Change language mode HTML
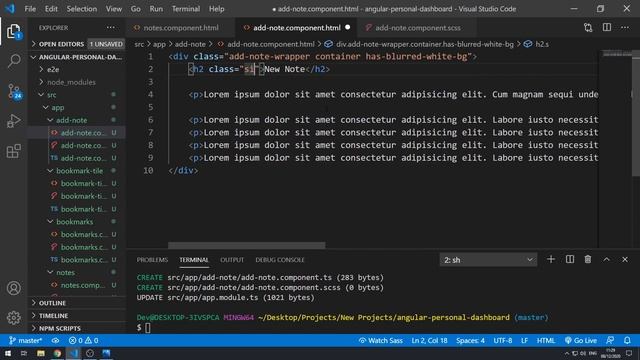Screen dimensions: 640x360 point(546,340)
